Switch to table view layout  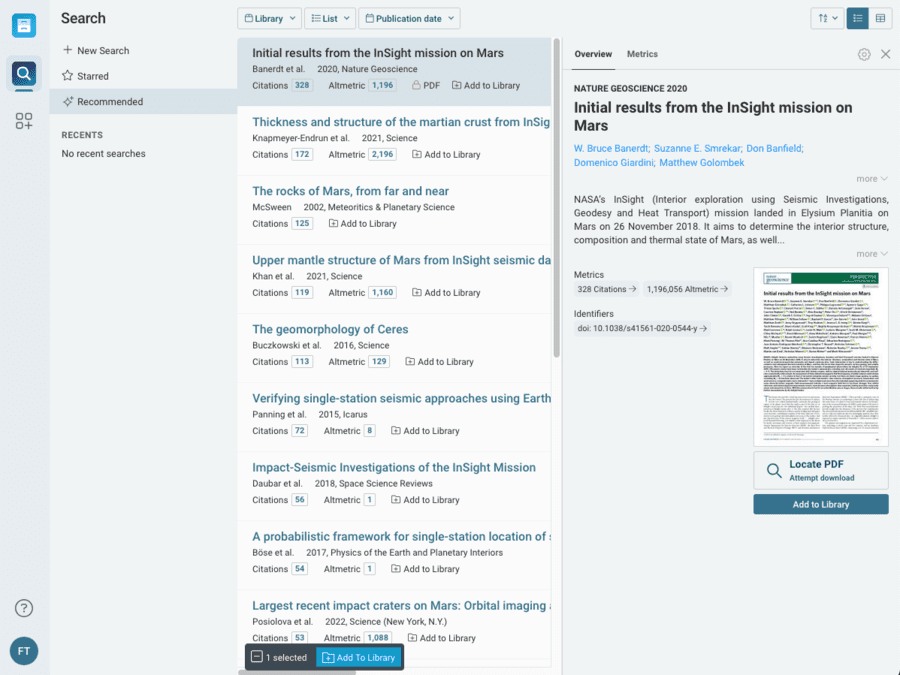point(880,18)
